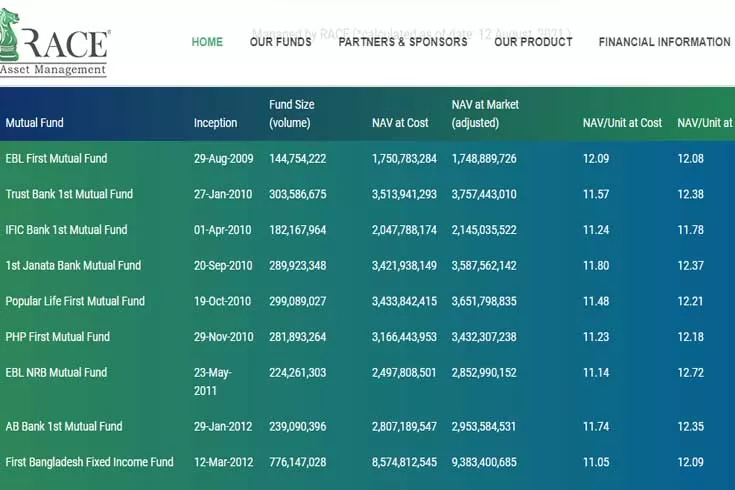This screenshot has height=490, width=735.
Task: Select 1st Janata Bank Mutual Fund name
Action: point(73,265)
